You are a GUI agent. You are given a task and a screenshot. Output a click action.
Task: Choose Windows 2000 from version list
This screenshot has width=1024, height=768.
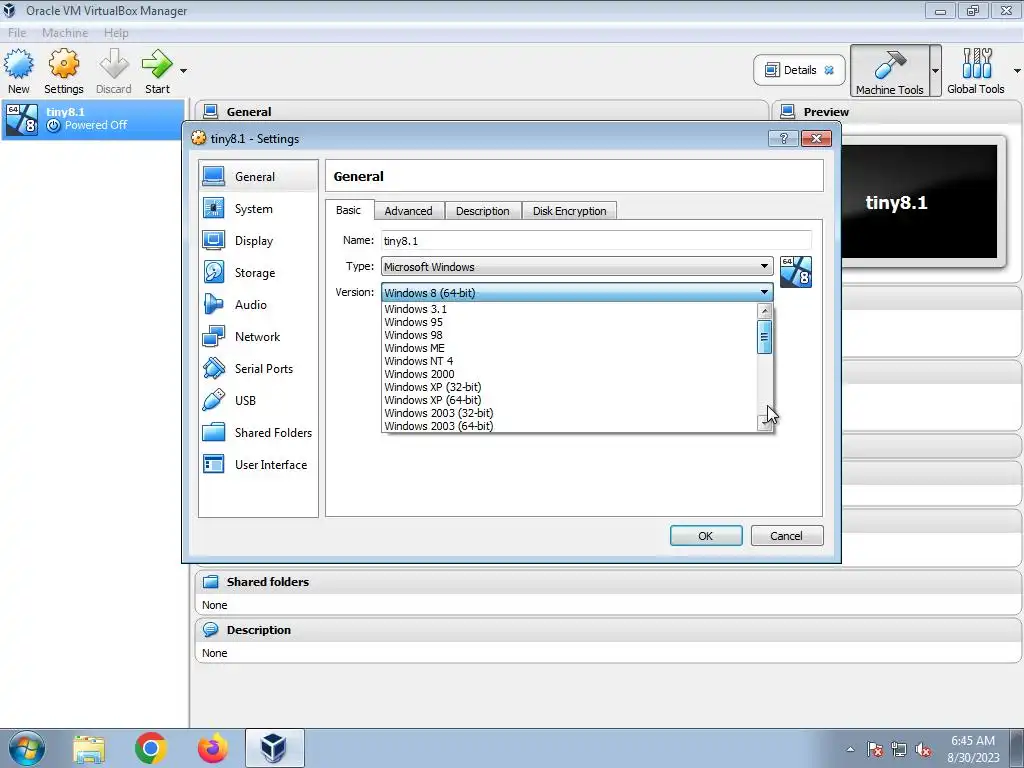(569, 374)
